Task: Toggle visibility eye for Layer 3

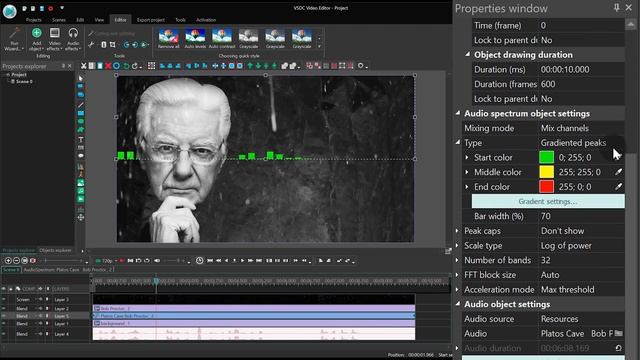Action: (4, 299)
